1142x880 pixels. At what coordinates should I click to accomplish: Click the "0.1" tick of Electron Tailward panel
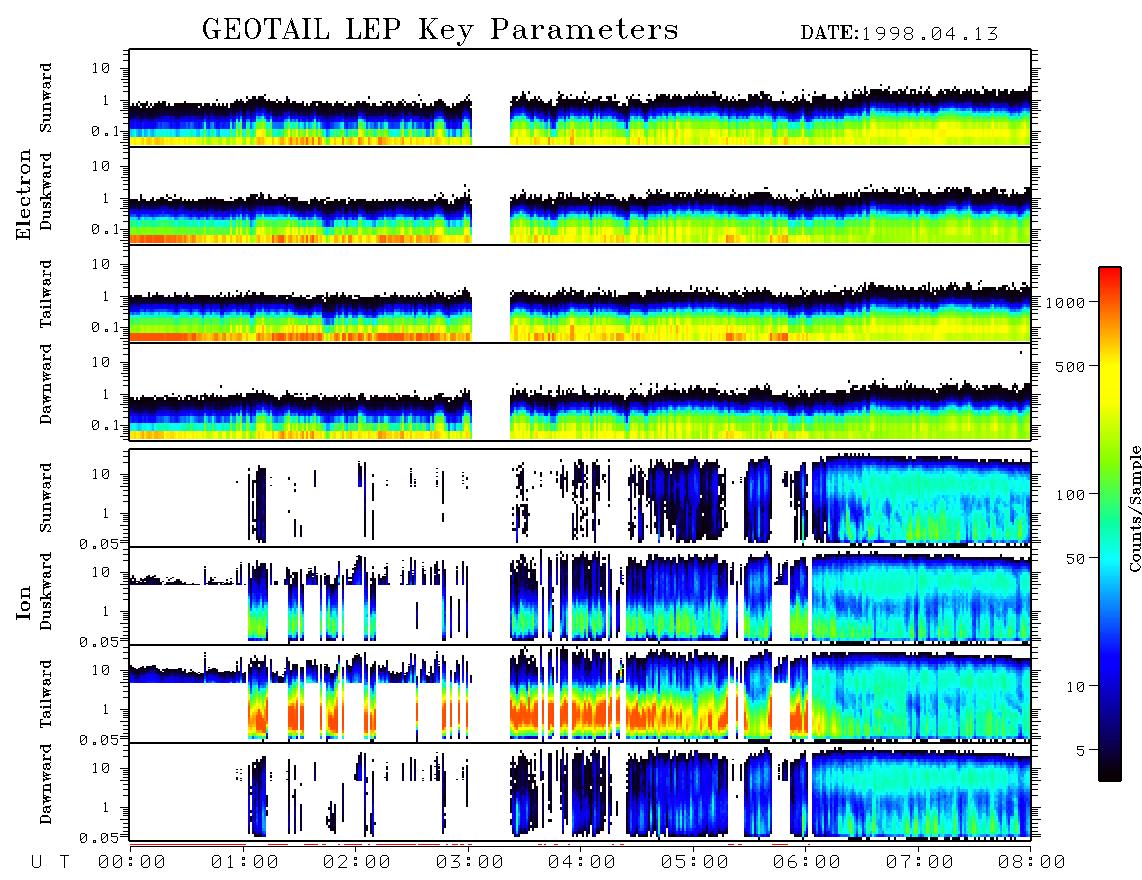click(104, 327)
